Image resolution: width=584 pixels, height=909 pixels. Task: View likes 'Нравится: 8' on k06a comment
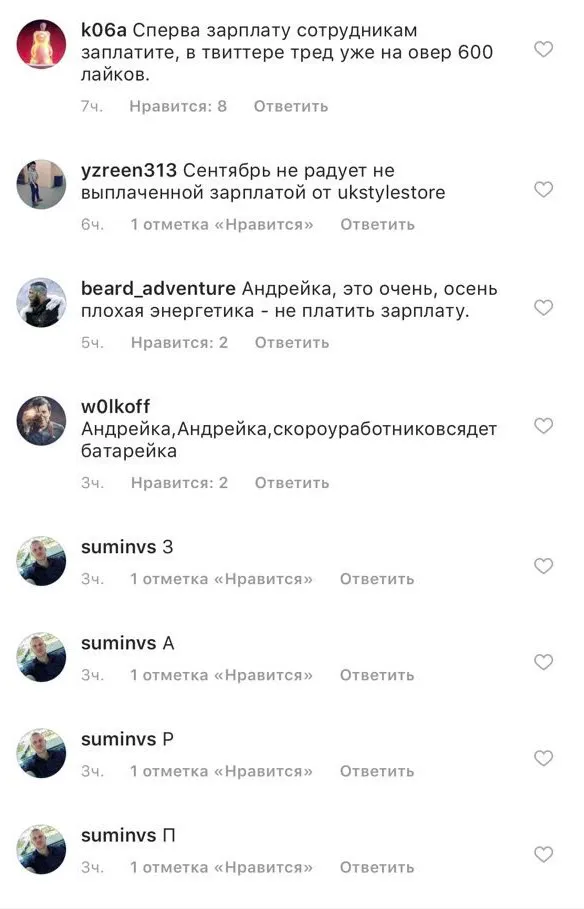pyautogui.click(x=178, y=107)
